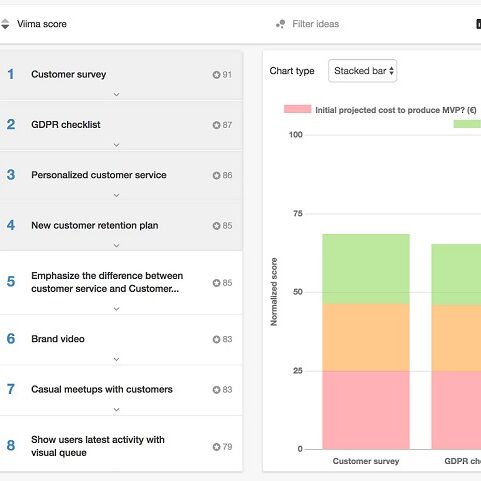Expand the New customer retention plan row
Viewport: 481px width, 481px height.
[116, 246]
